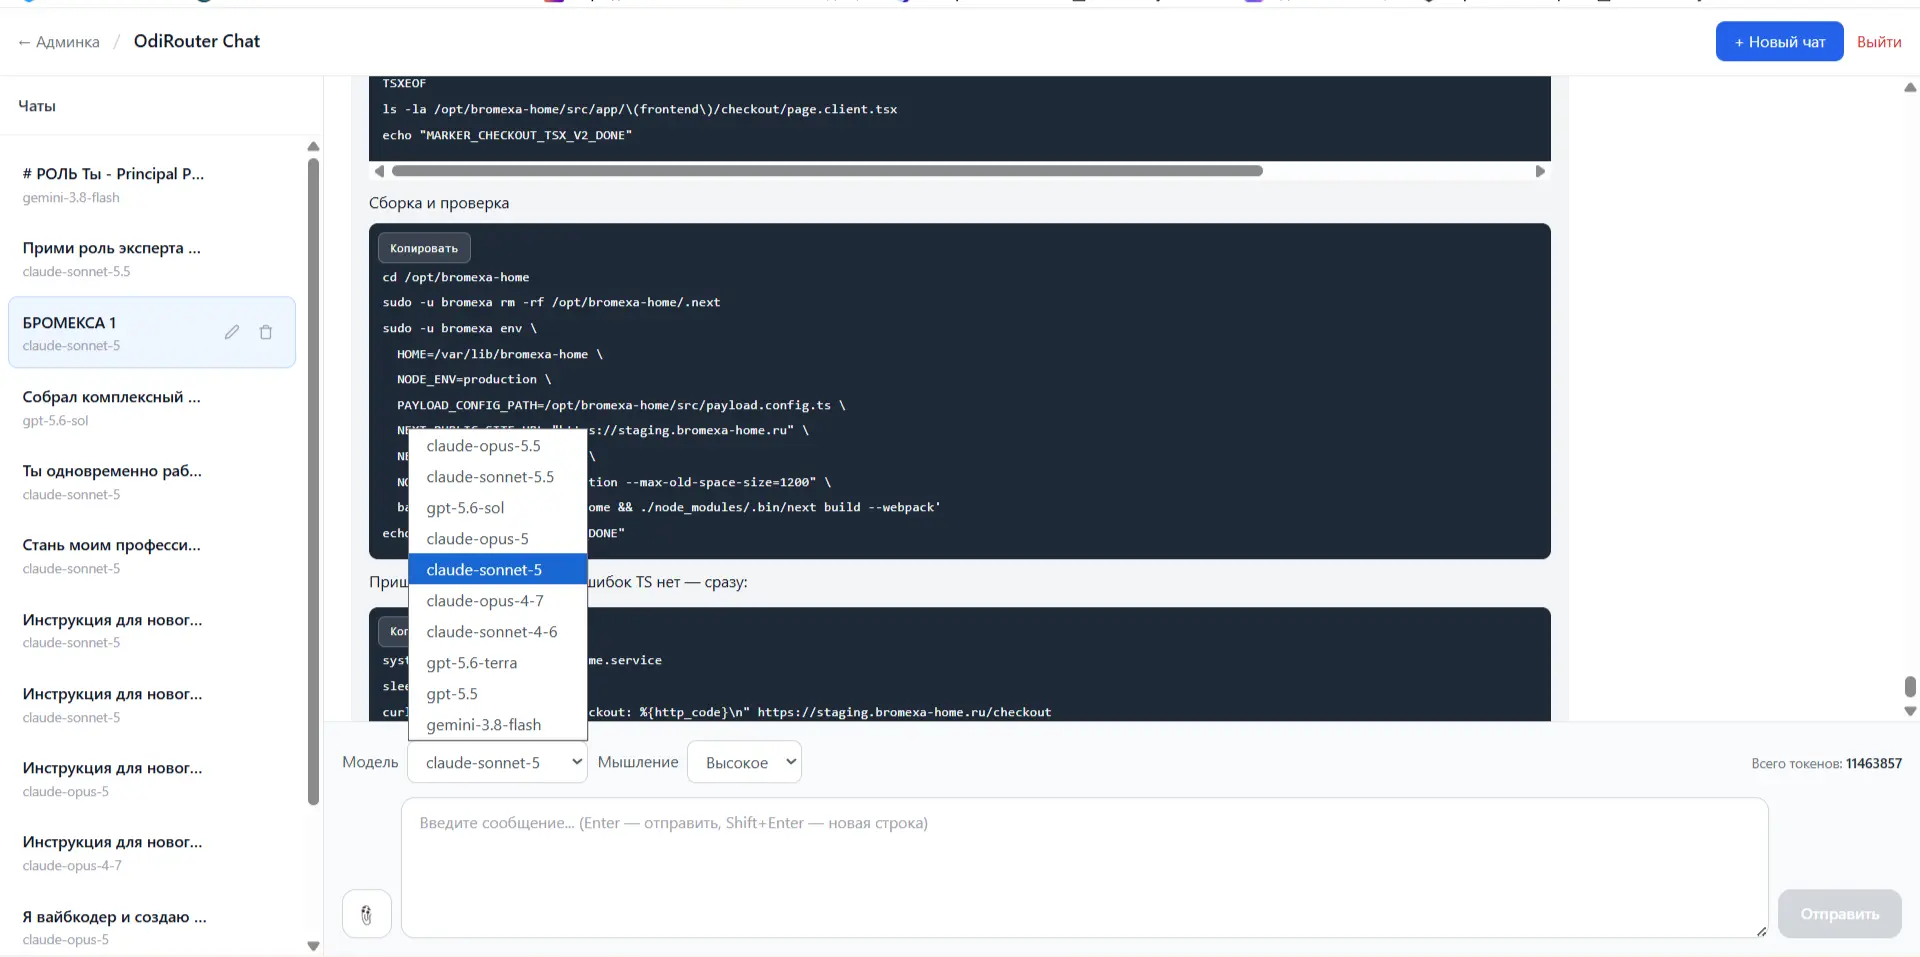Delete the БРОМЕКСА 1 chat via trash icon

(266, 332)
